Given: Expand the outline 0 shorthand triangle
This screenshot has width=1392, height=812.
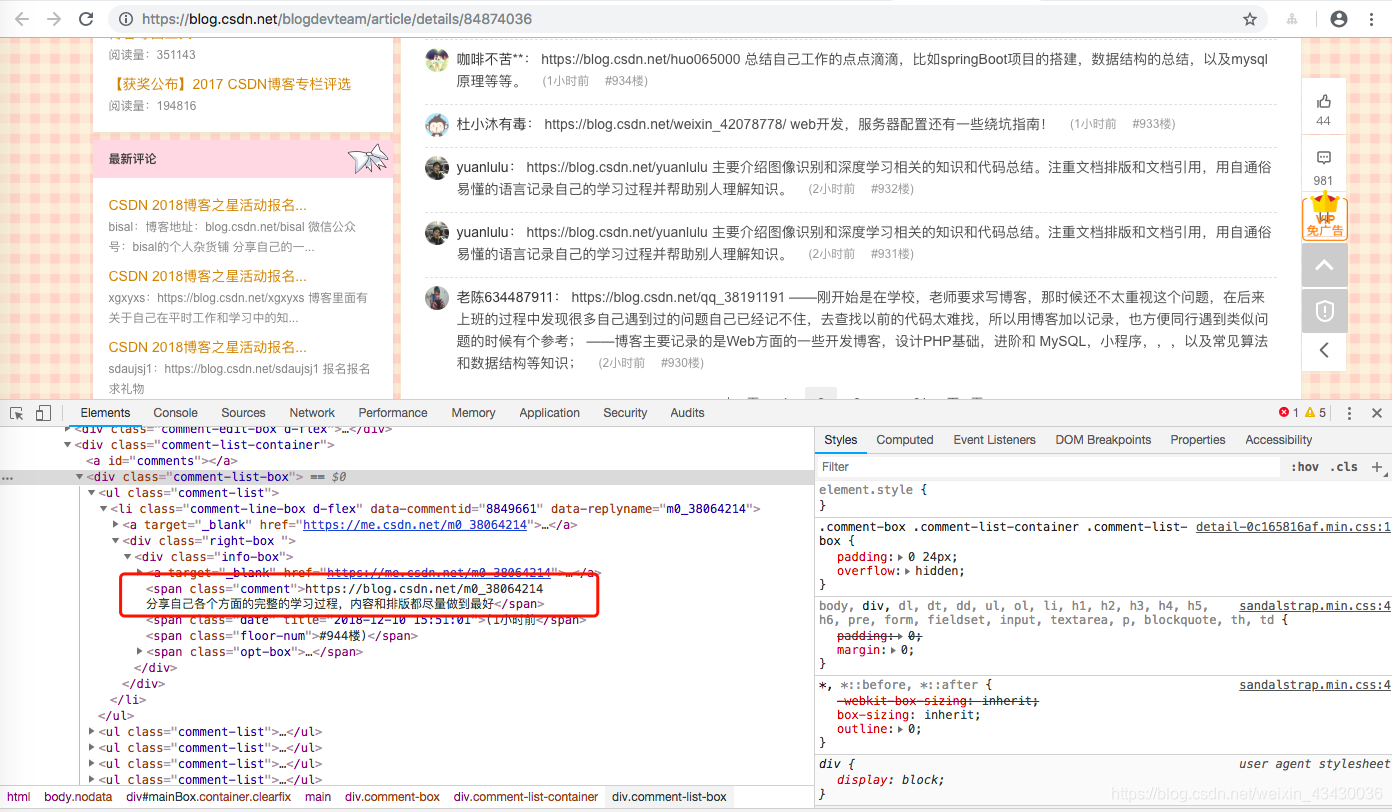Looking at the screenshot, I should pos(899,730).
